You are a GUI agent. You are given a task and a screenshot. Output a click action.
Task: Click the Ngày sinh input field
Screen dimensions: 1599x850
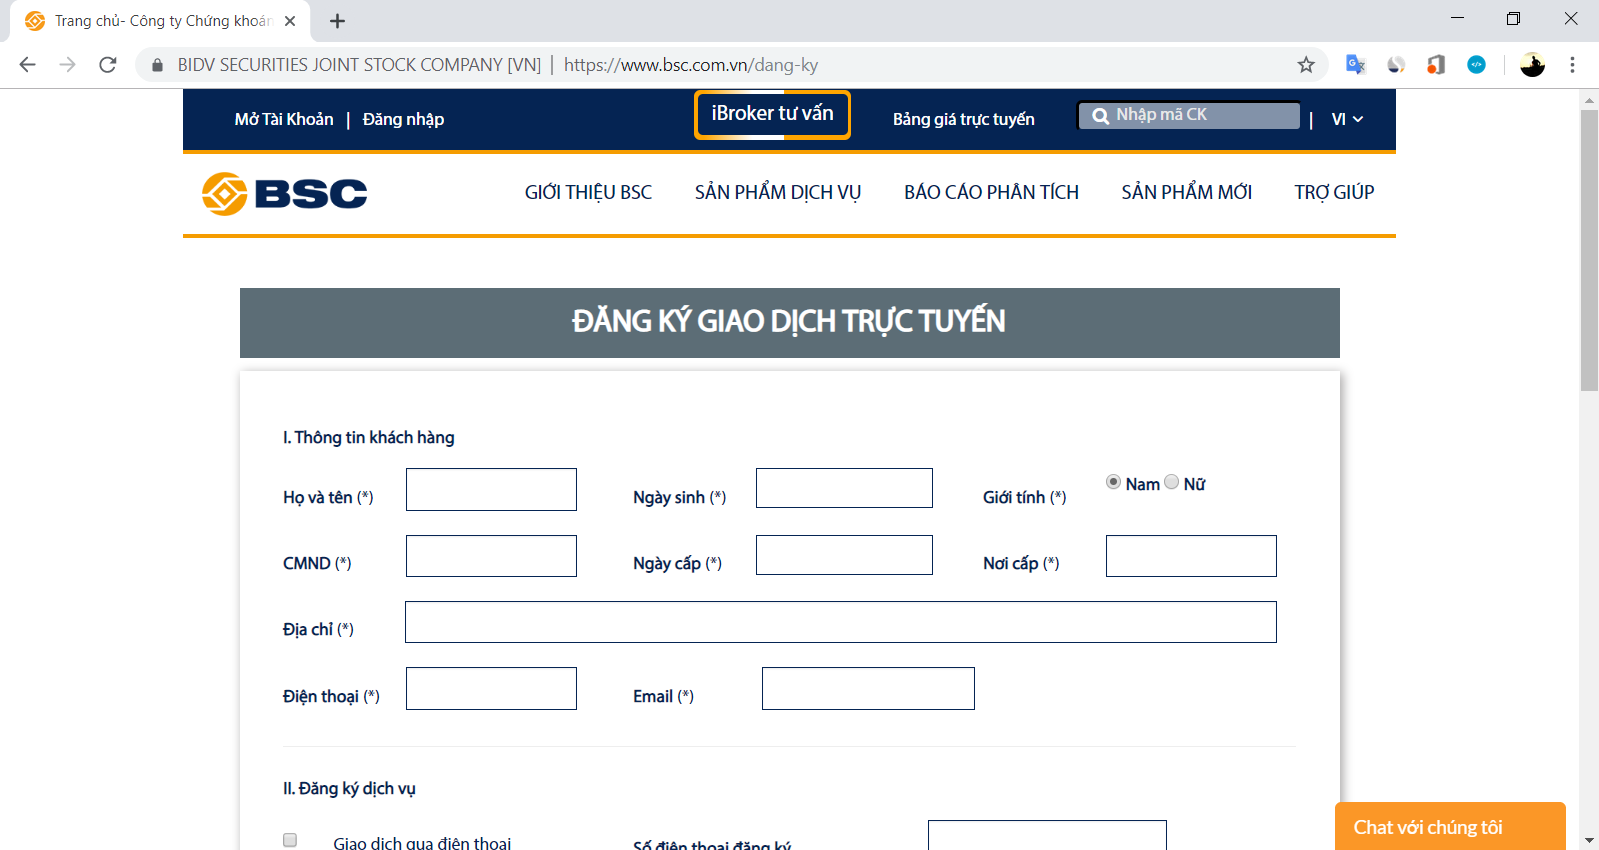coord(844,488)
